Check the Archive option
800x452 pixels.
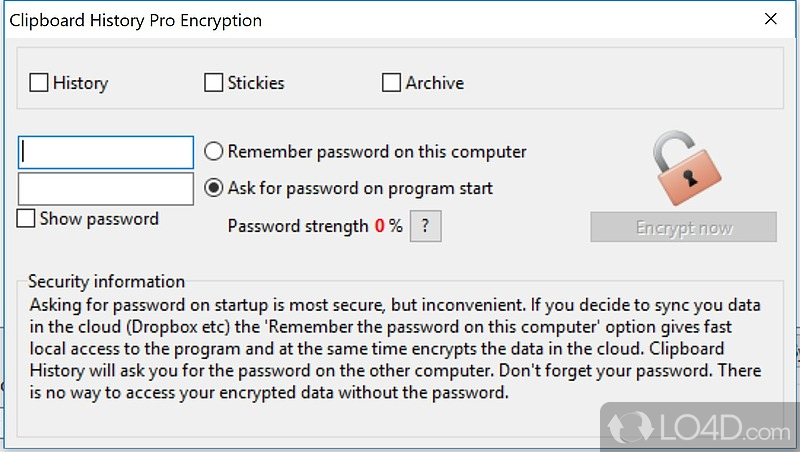pos(392,83)
